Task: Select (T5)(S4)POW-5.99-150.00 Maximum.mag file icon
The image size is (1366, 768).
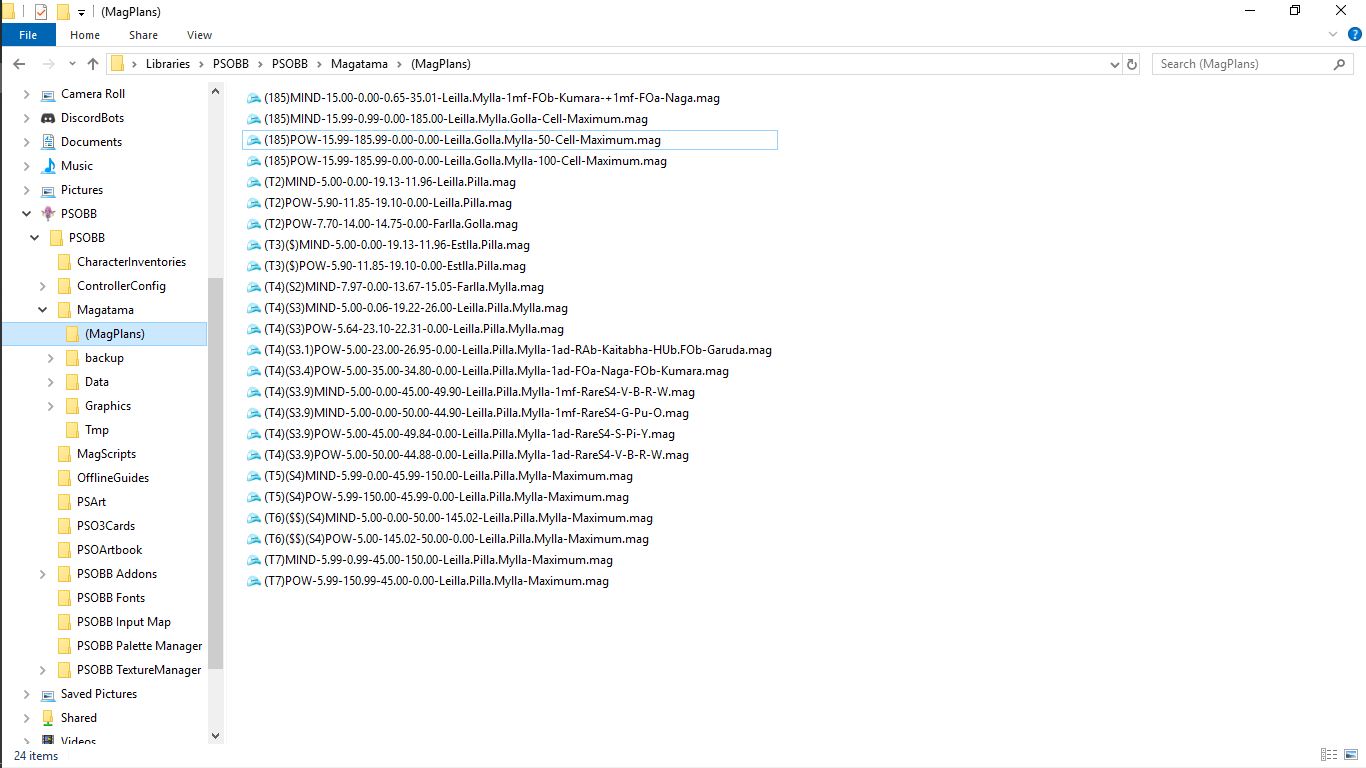Action: click(253, 497)
